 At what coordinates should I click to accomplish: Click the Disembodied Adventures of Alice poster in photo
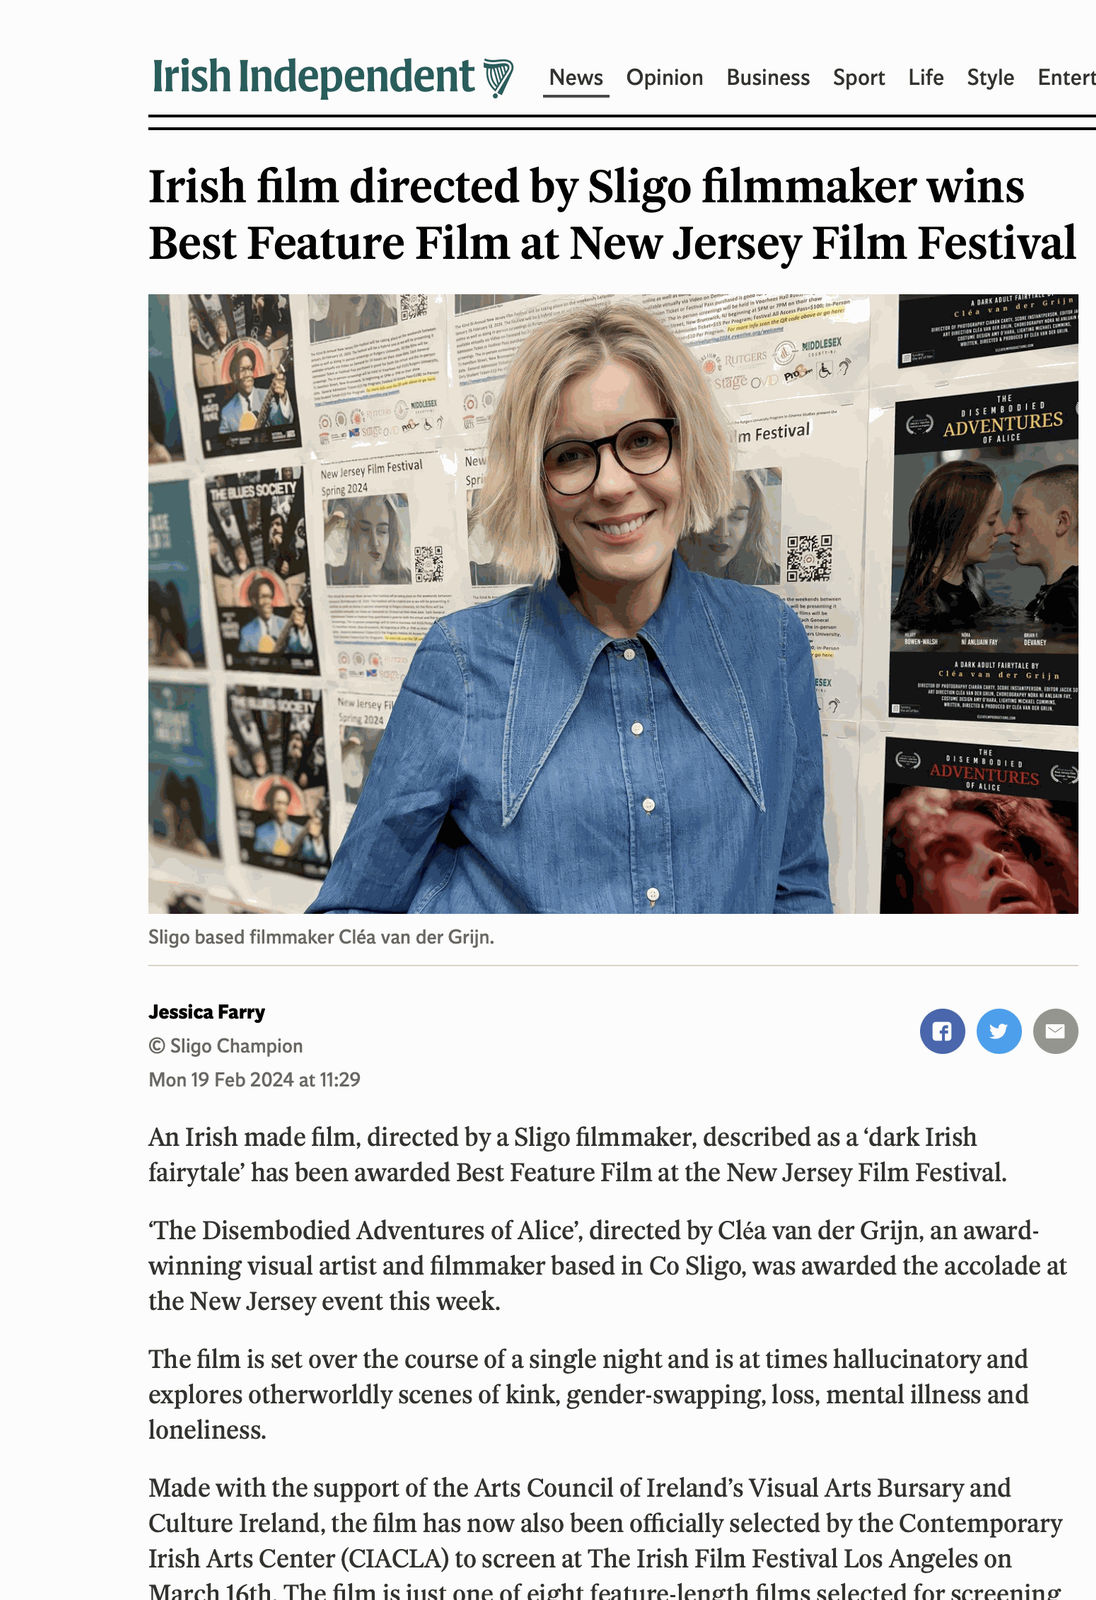point(986,552)
